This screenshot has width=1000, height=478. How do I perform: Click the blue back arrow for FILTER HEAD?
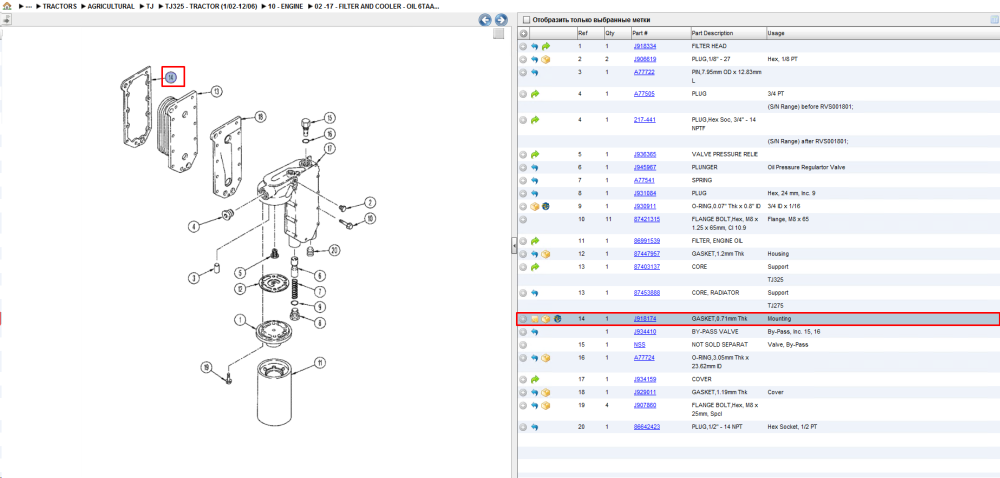(x=535, y=47)
